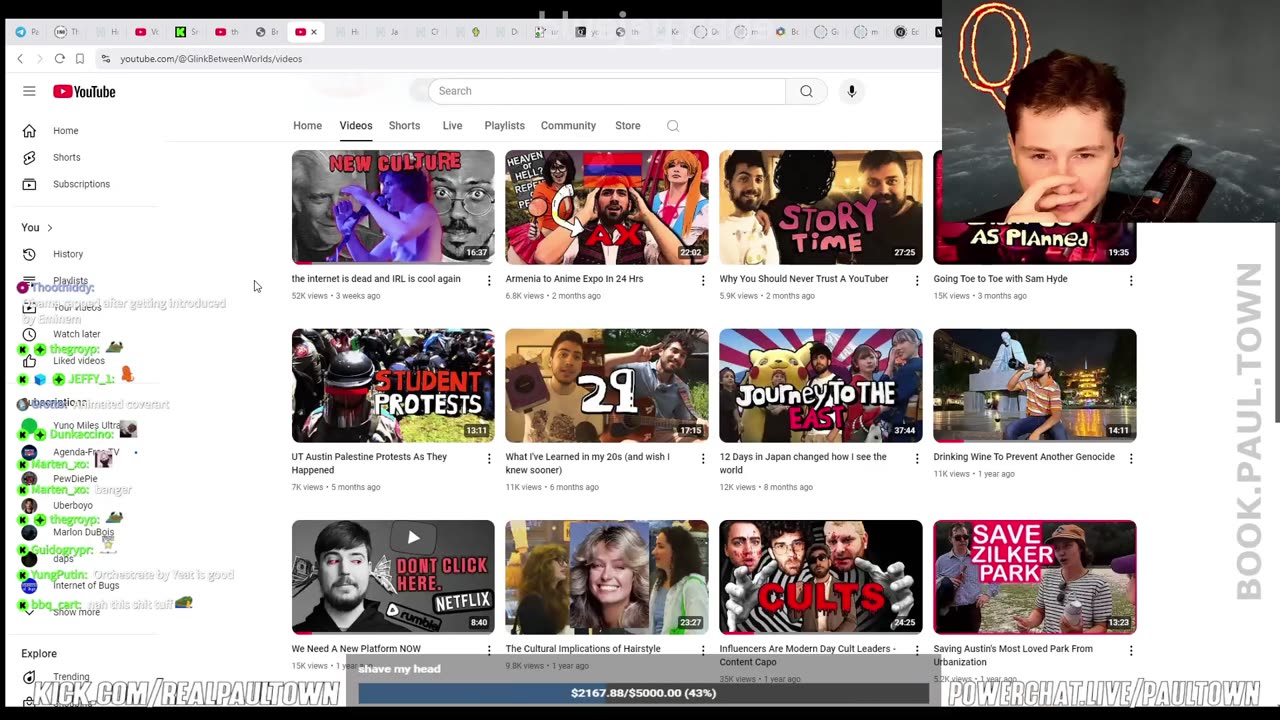Image resolution: width=1280 pixels, height=720 pixels.
Task: Open options for 'Armenia to Anime Expo' video
Action: pyautogui.click(x=703, y=281)
